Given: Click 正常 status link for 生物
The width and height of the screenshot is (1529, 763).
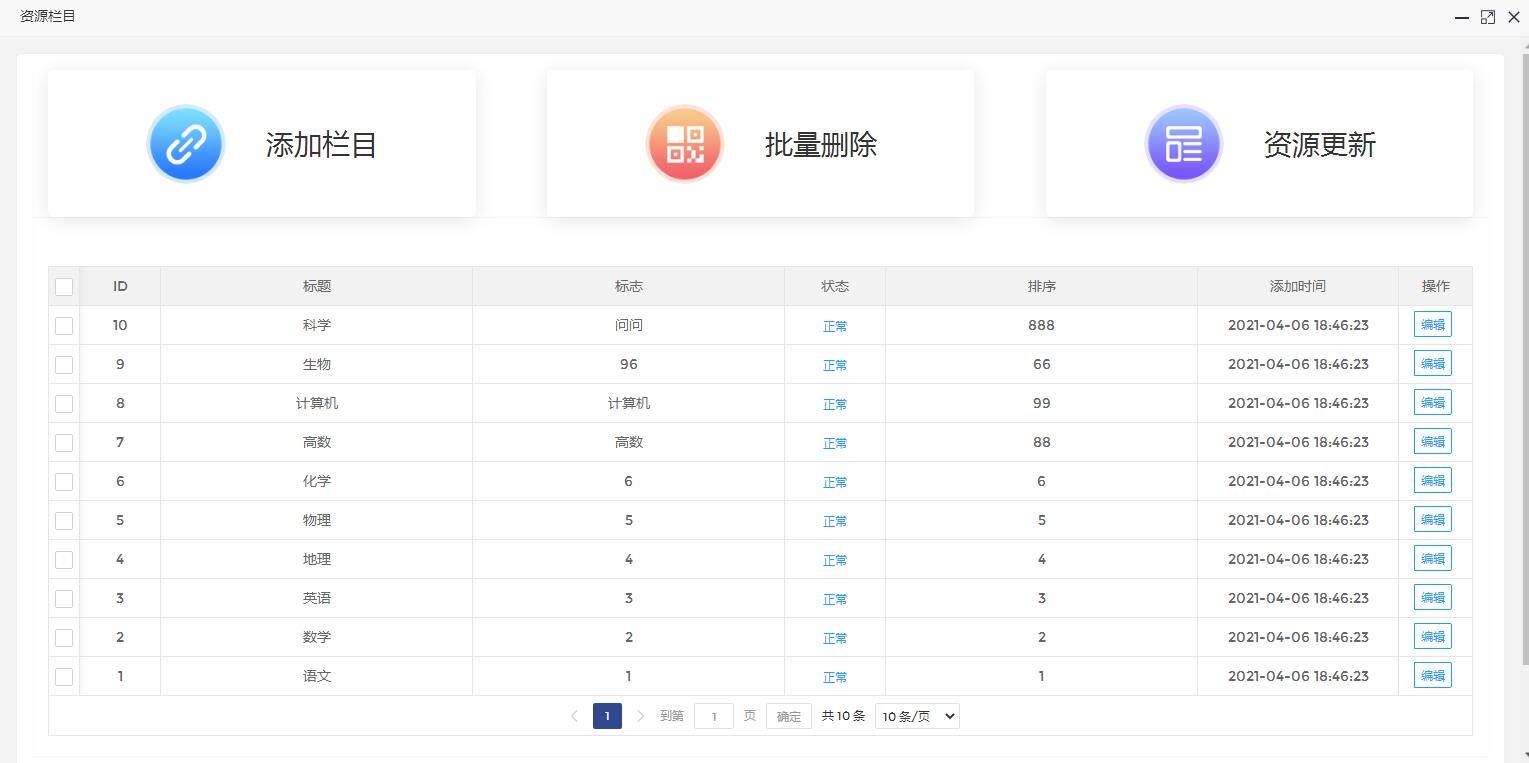Looking at the screenshot, I should 834,365.
